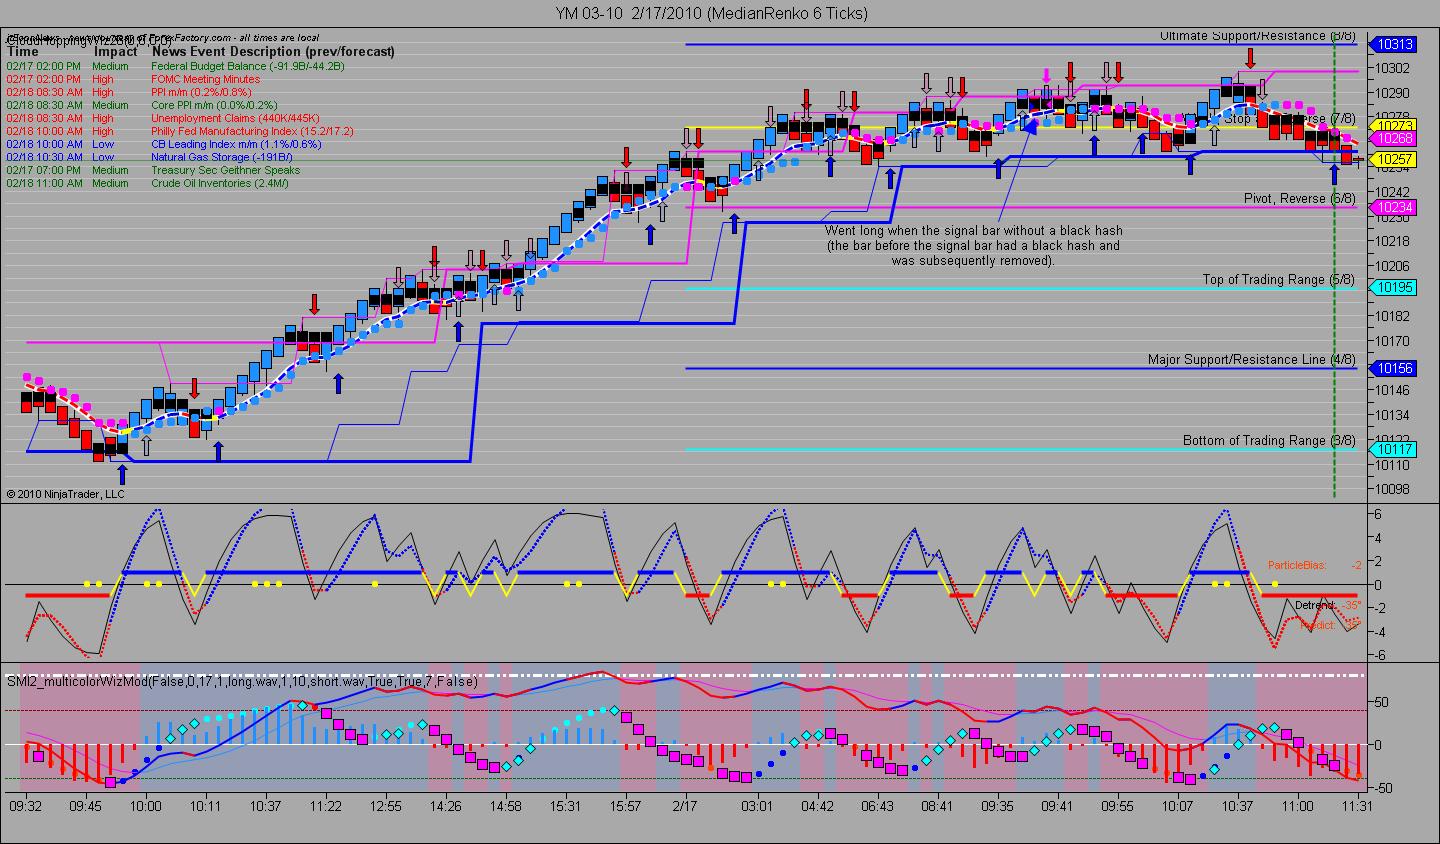Screen dimensions: 1440x844
Task: Click the SMI2_multicolorWizMod indicator label
Action: (242, 681)
